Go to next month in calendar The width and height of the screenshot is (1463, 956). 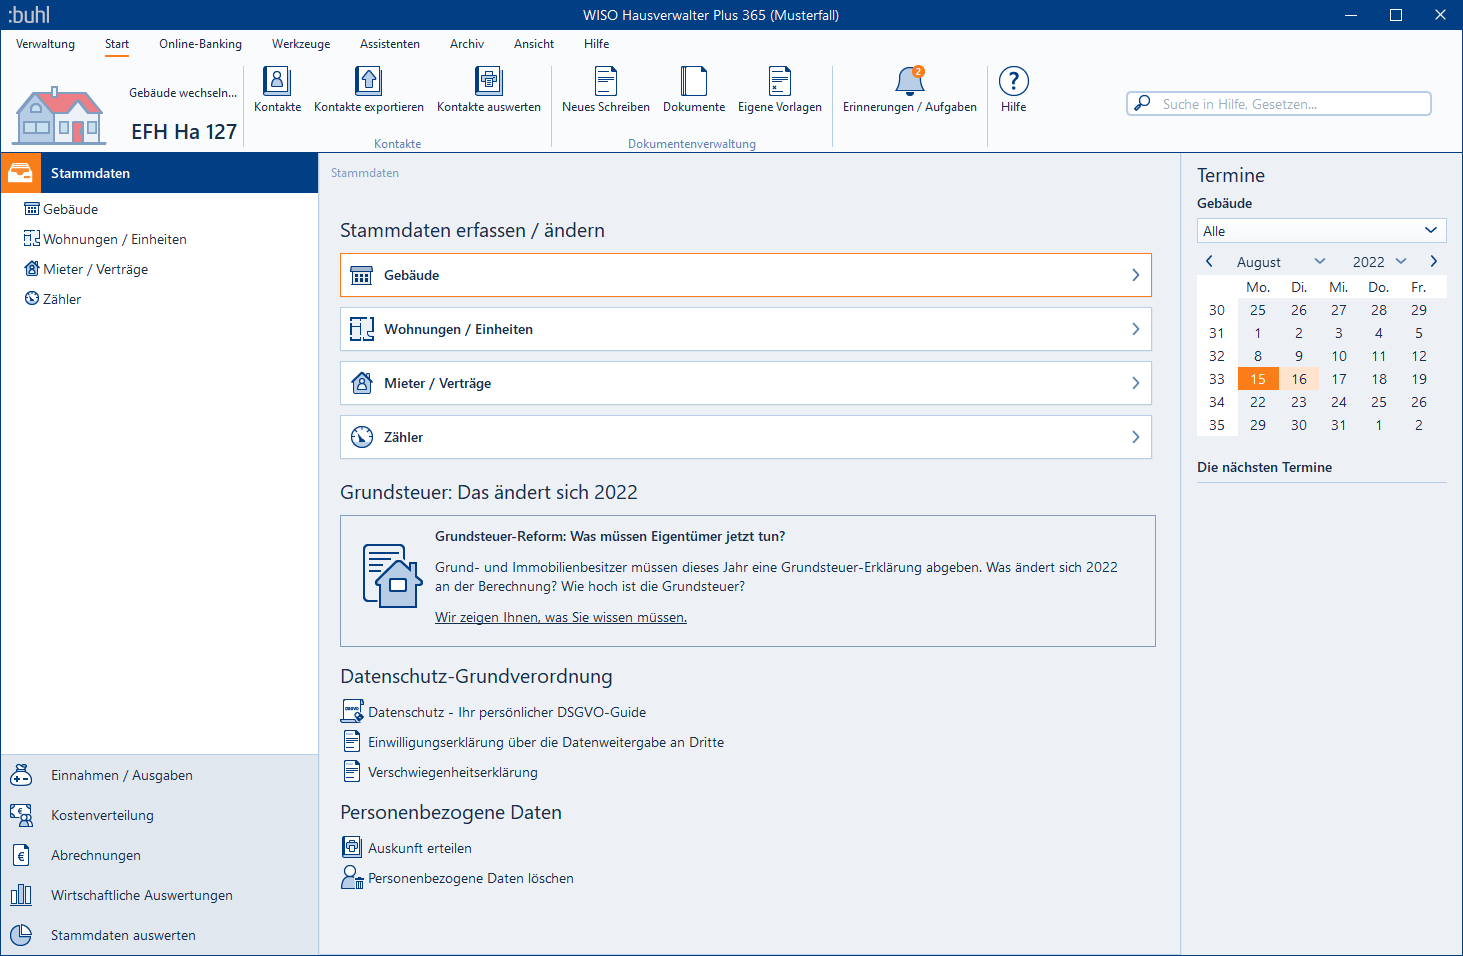click(x=1434, y=261)
